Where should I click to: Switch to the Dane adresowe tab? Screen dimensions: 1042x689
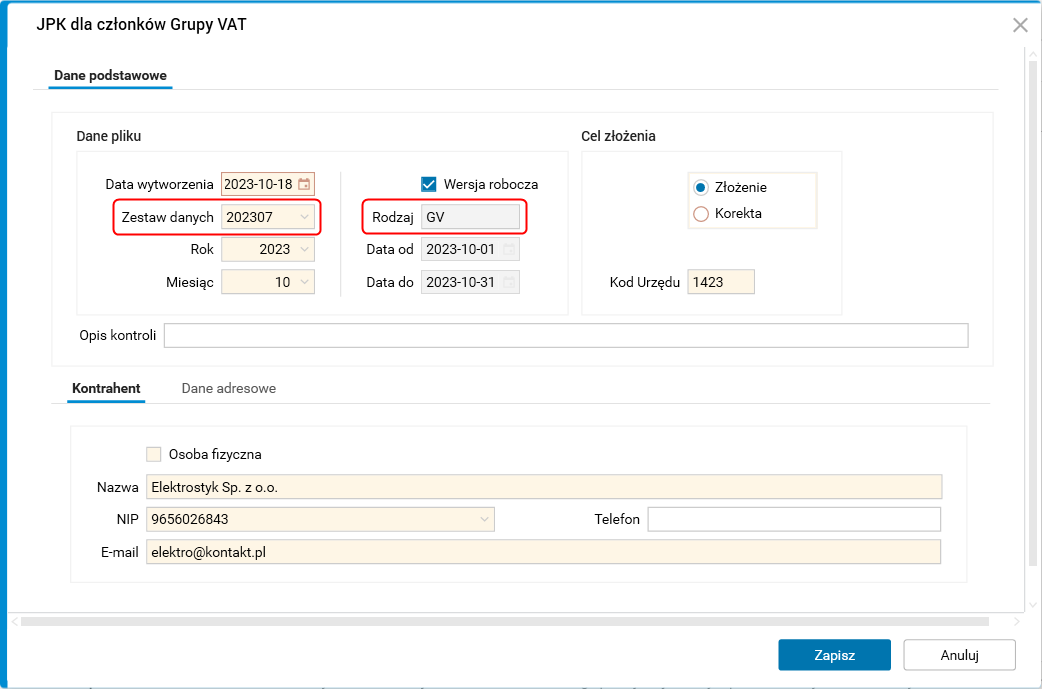point(229,388)
